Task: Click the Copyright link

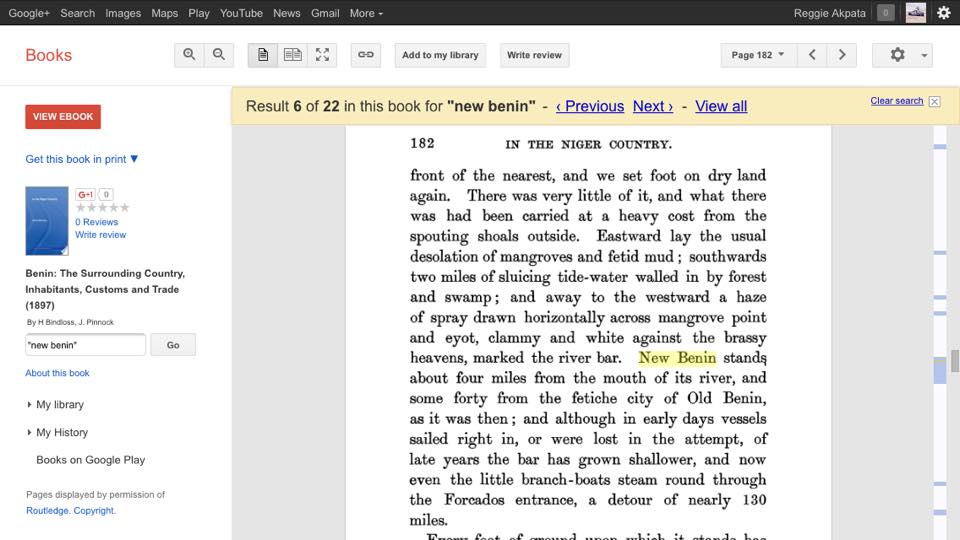Action: click(94, 511)
